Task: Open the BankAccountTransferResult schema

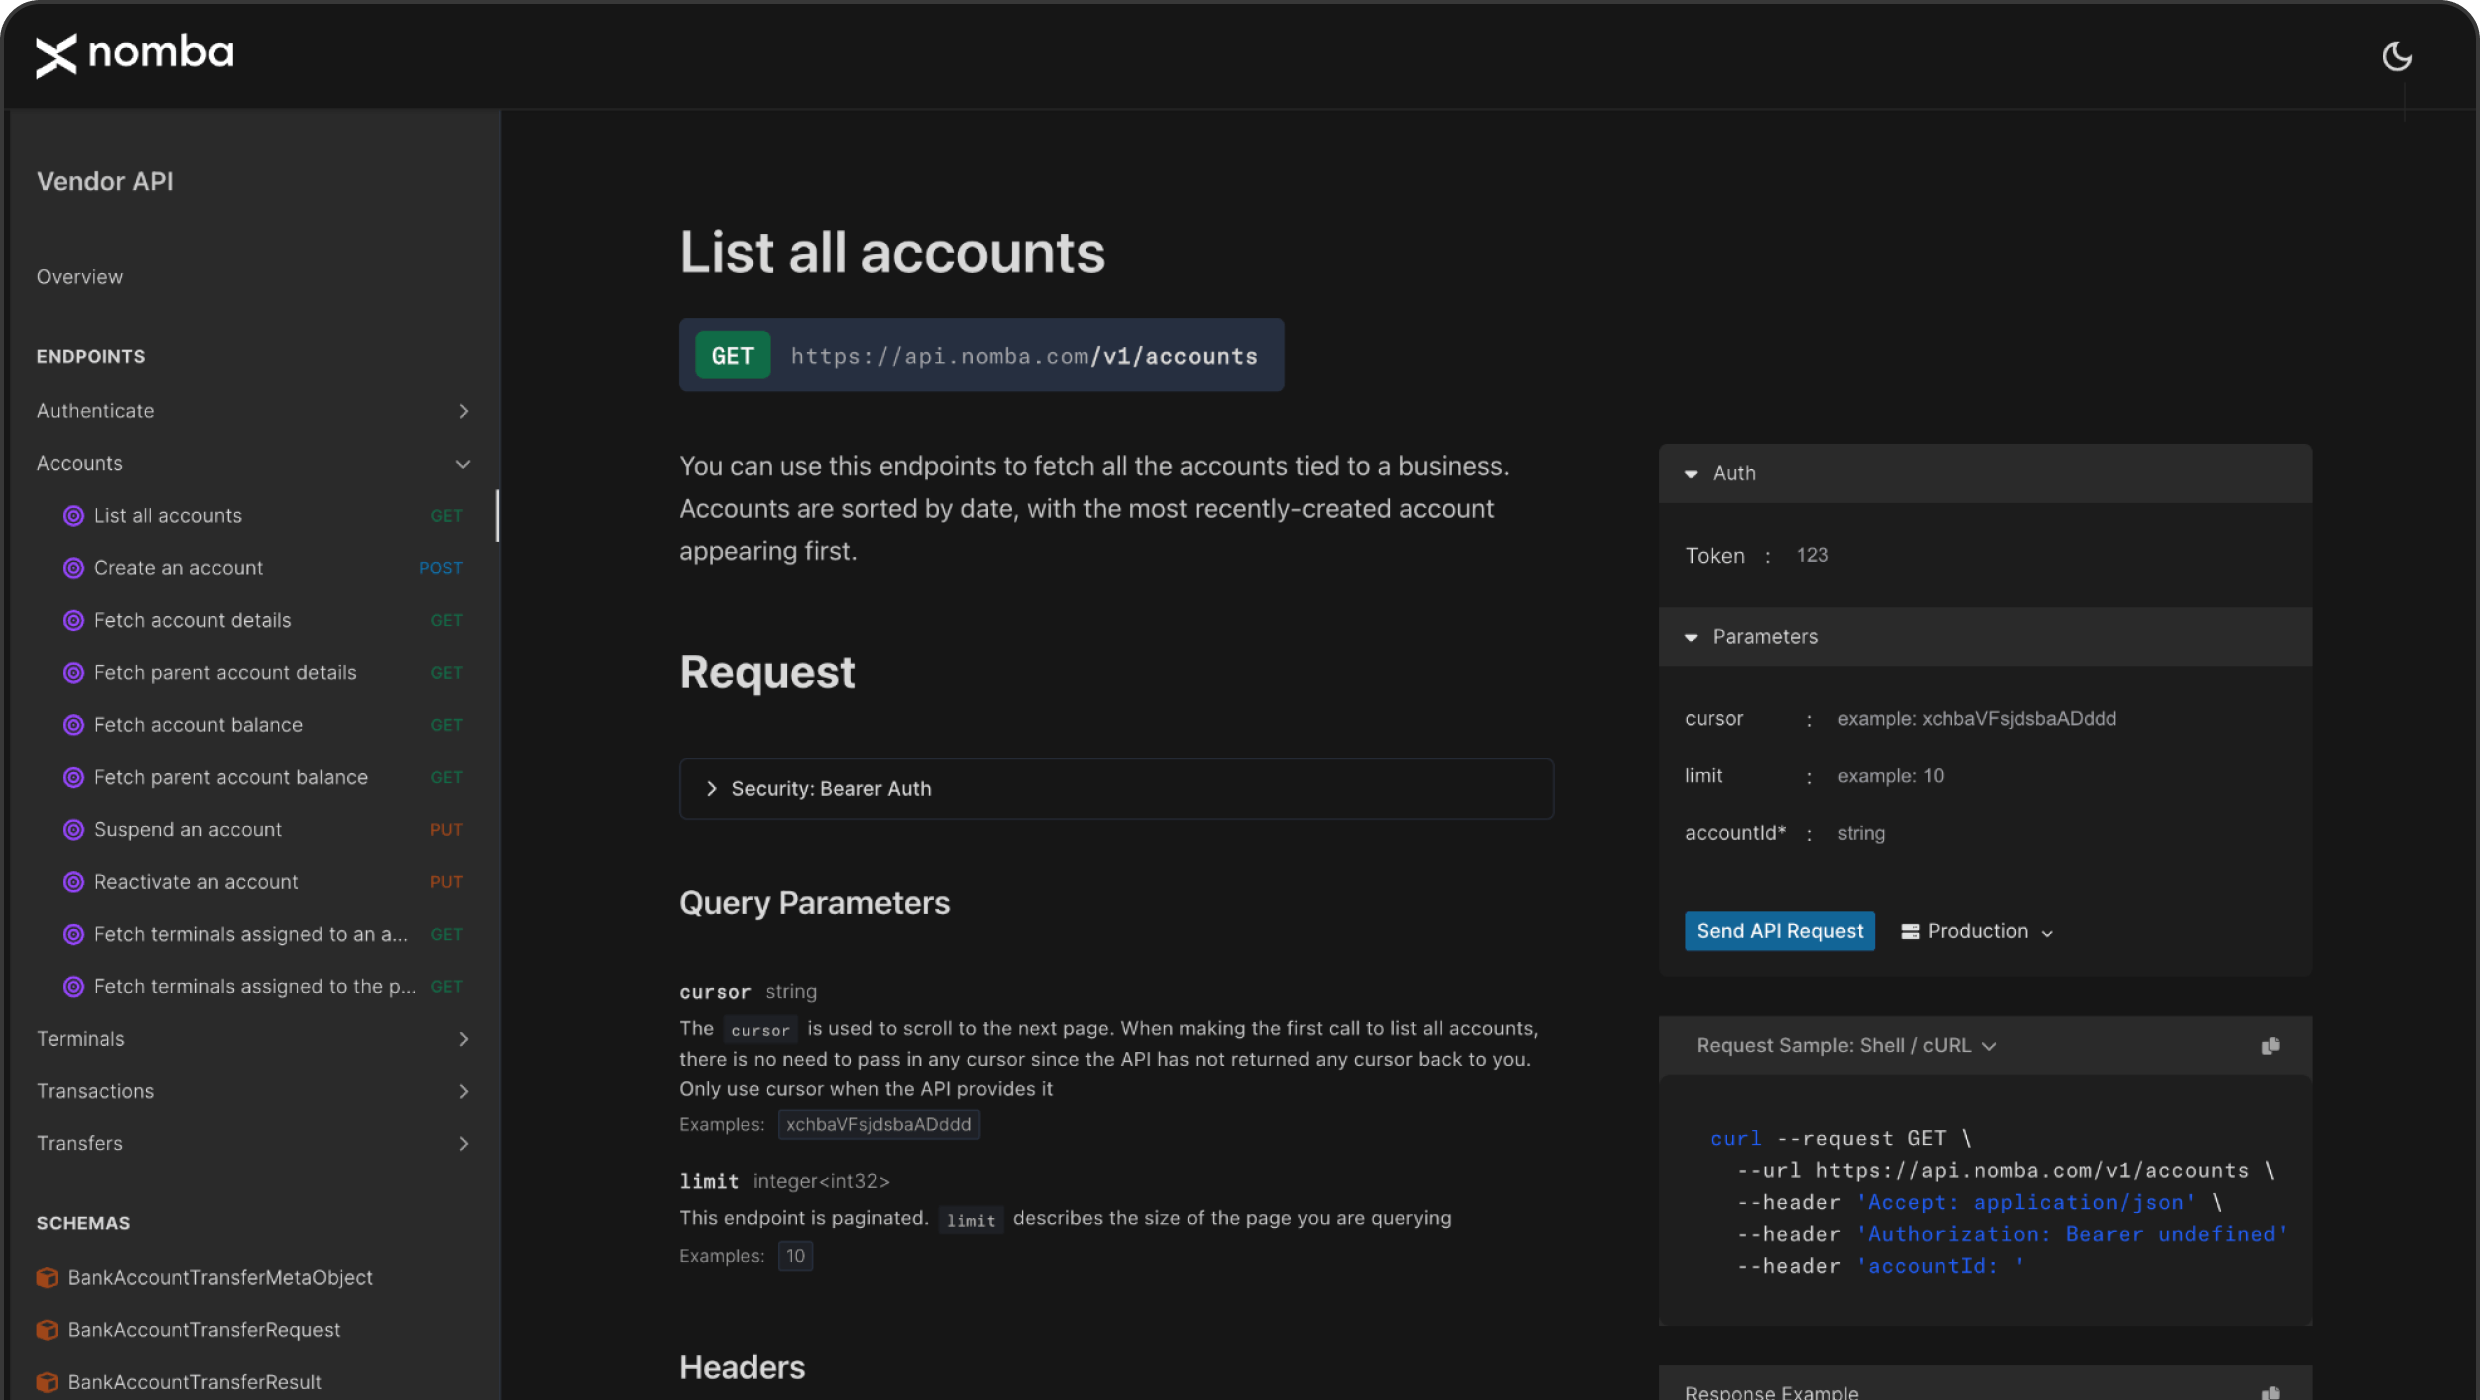Action: 195,1382
